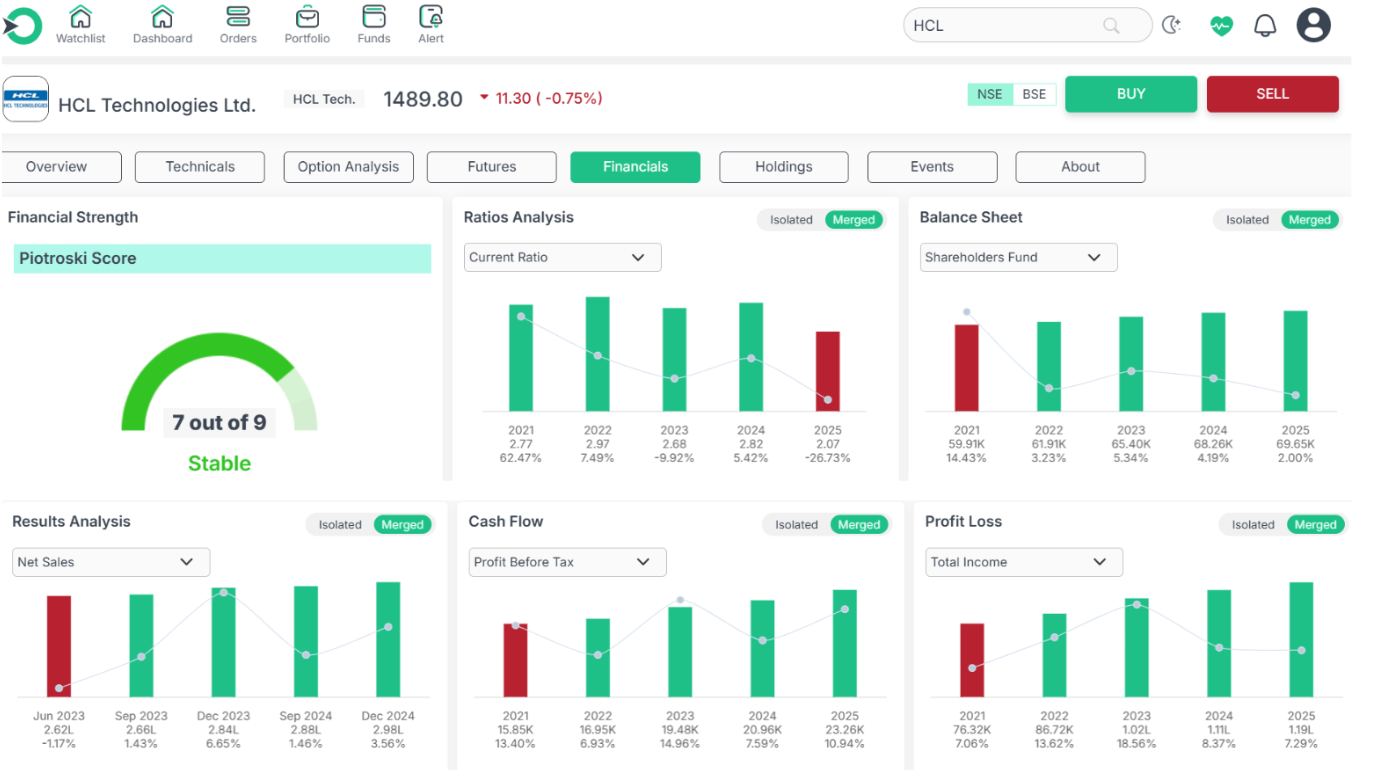Click the search magnifier icon
The width and height of the screenshot is (1385, 777).
coord(1111,26)
